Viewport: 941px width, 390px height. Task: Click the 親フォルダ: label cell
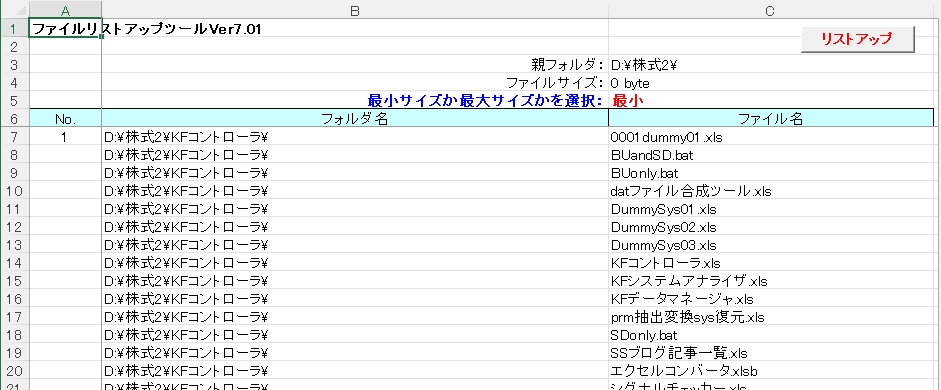[x=567, y=64]
